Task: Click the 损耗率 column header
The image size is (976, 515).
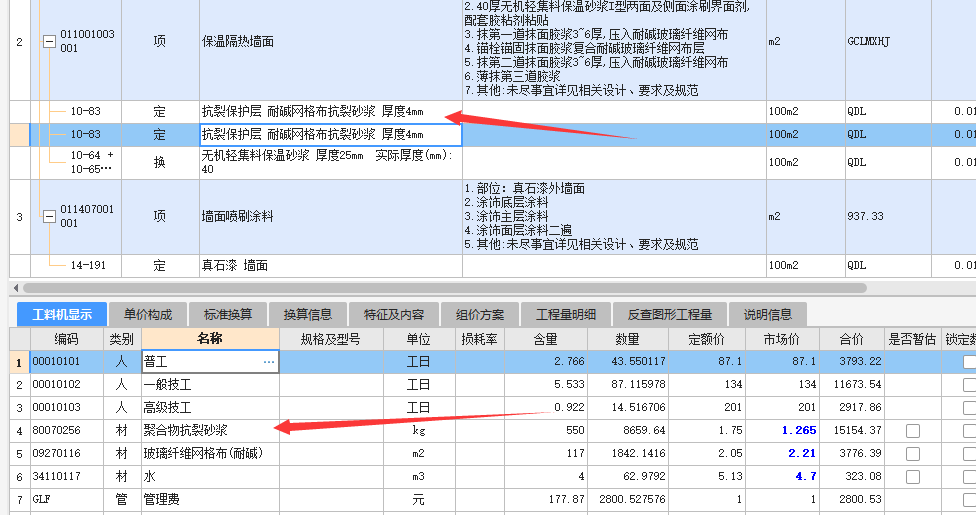Action: point(479,339)
